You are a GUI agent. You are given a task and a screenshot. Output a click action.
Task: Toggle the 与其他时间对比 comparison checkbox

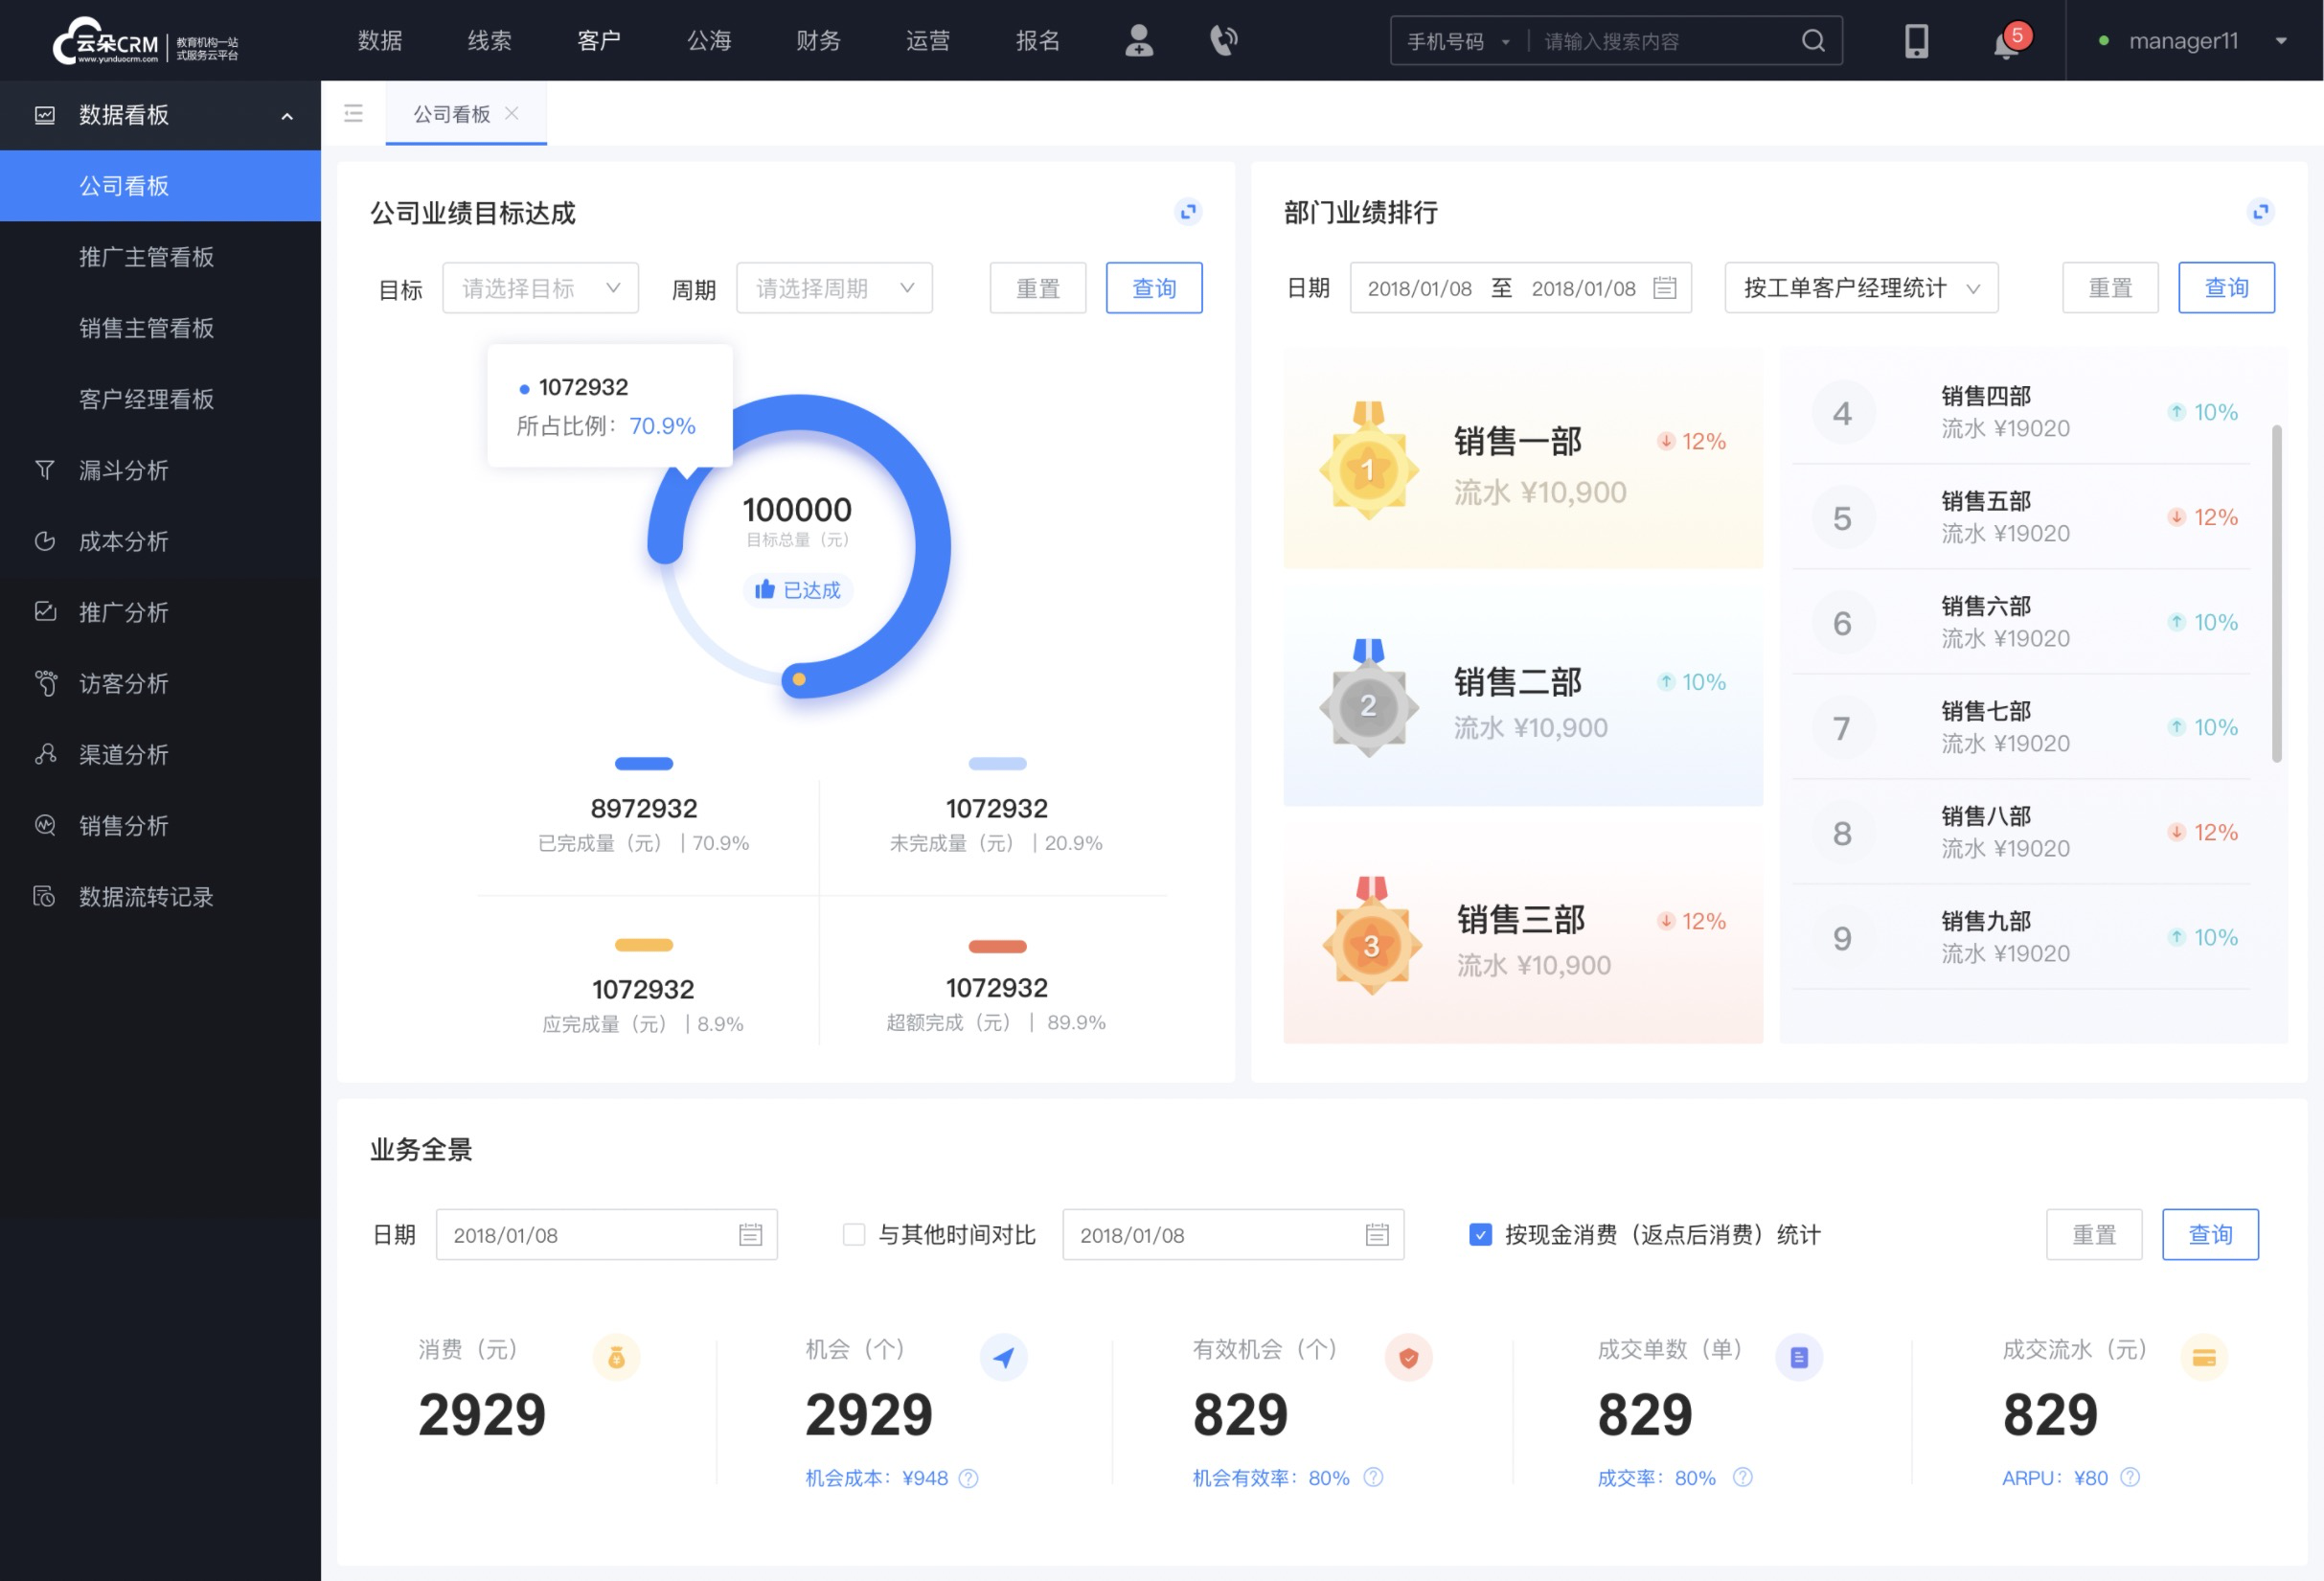tap(847, 1233)
